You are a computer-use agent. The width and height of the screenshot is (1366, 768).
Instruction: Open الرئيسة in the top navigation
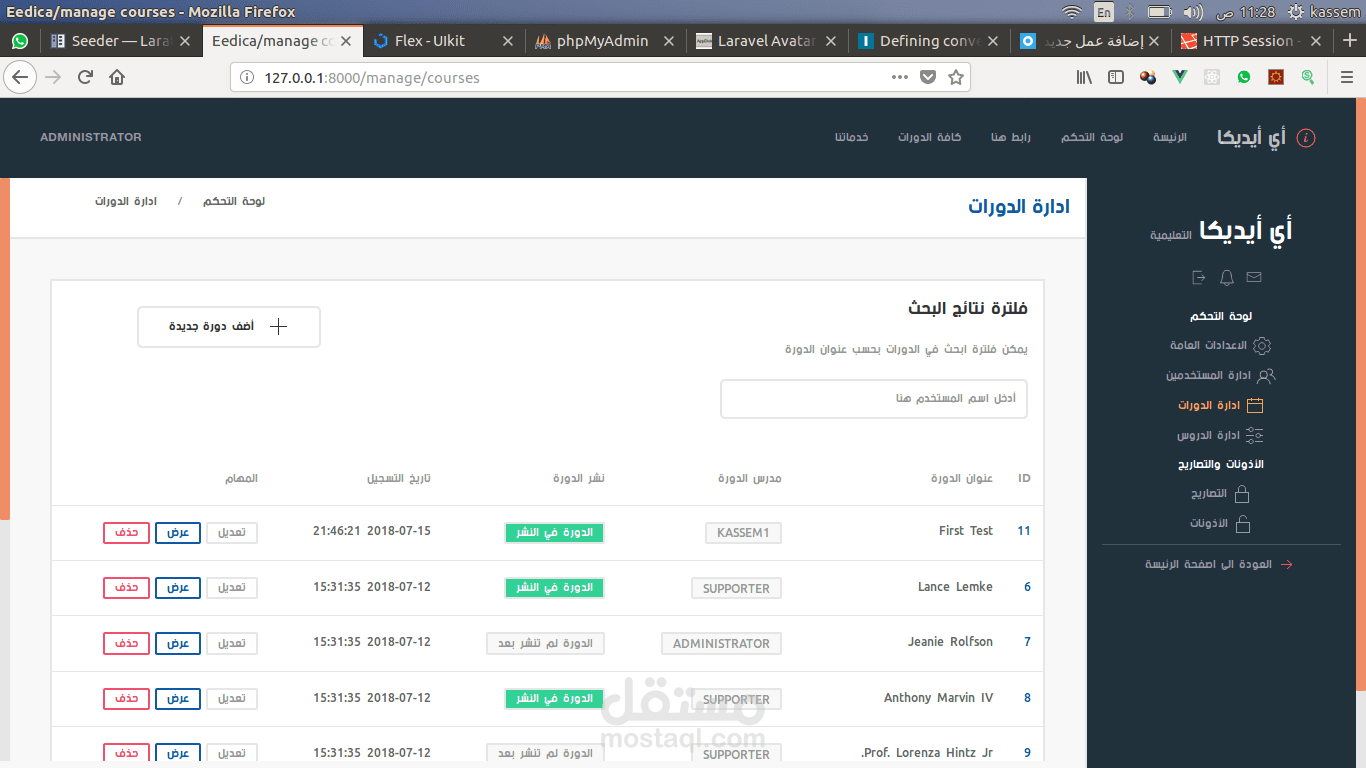(1170, 137)
